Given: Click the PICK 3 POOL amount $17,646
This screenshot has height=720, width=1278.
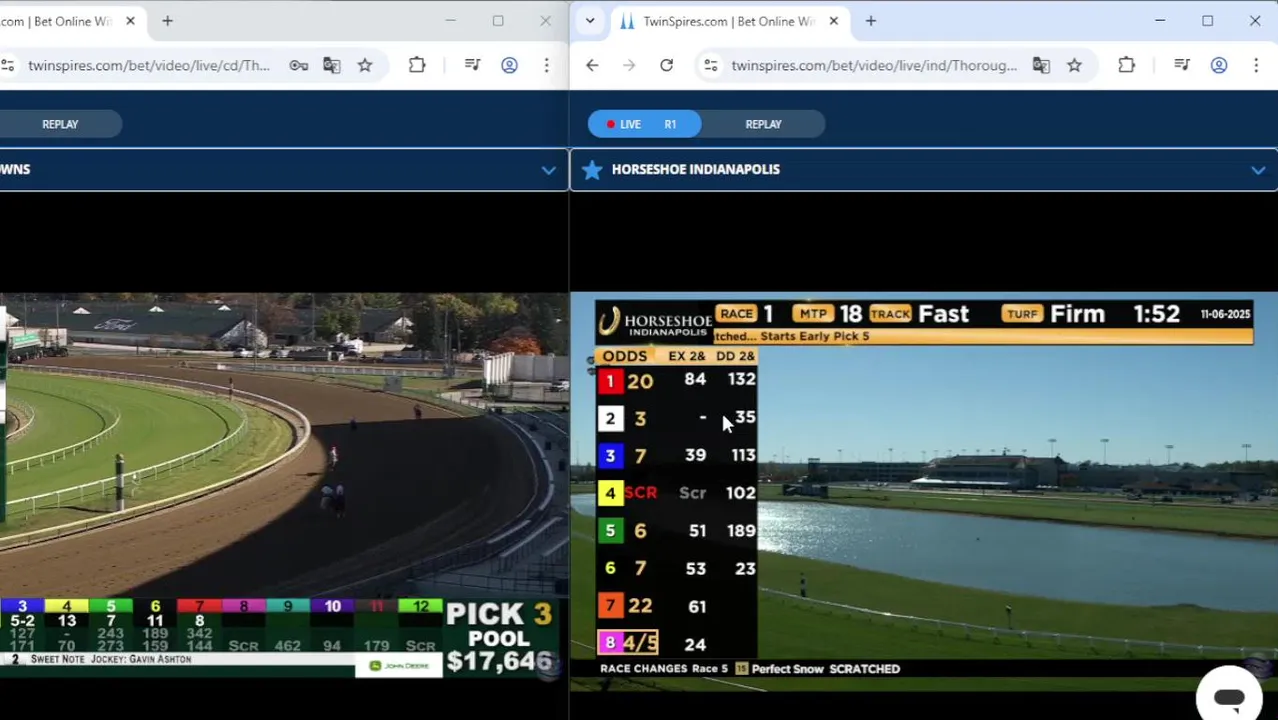Looking at the screenshot, I should 499,660.
